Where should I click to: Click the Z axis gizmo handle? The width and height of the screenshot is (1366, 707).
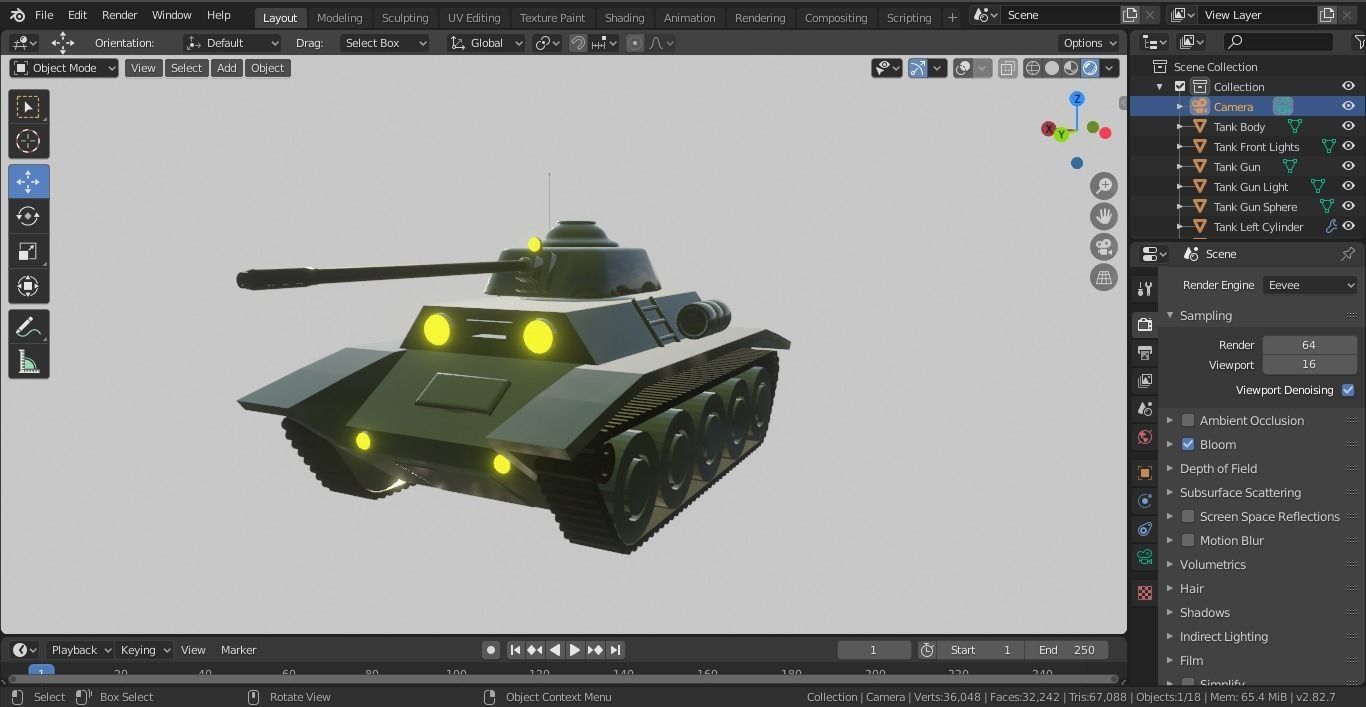[1077, 99]
